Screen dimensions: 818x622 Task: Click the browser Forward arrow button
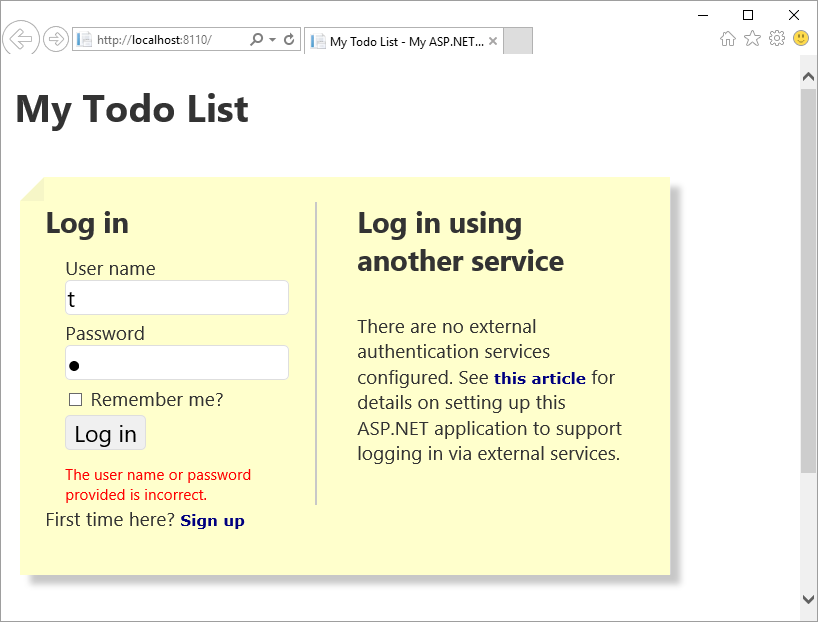click(x=56, y=39)
